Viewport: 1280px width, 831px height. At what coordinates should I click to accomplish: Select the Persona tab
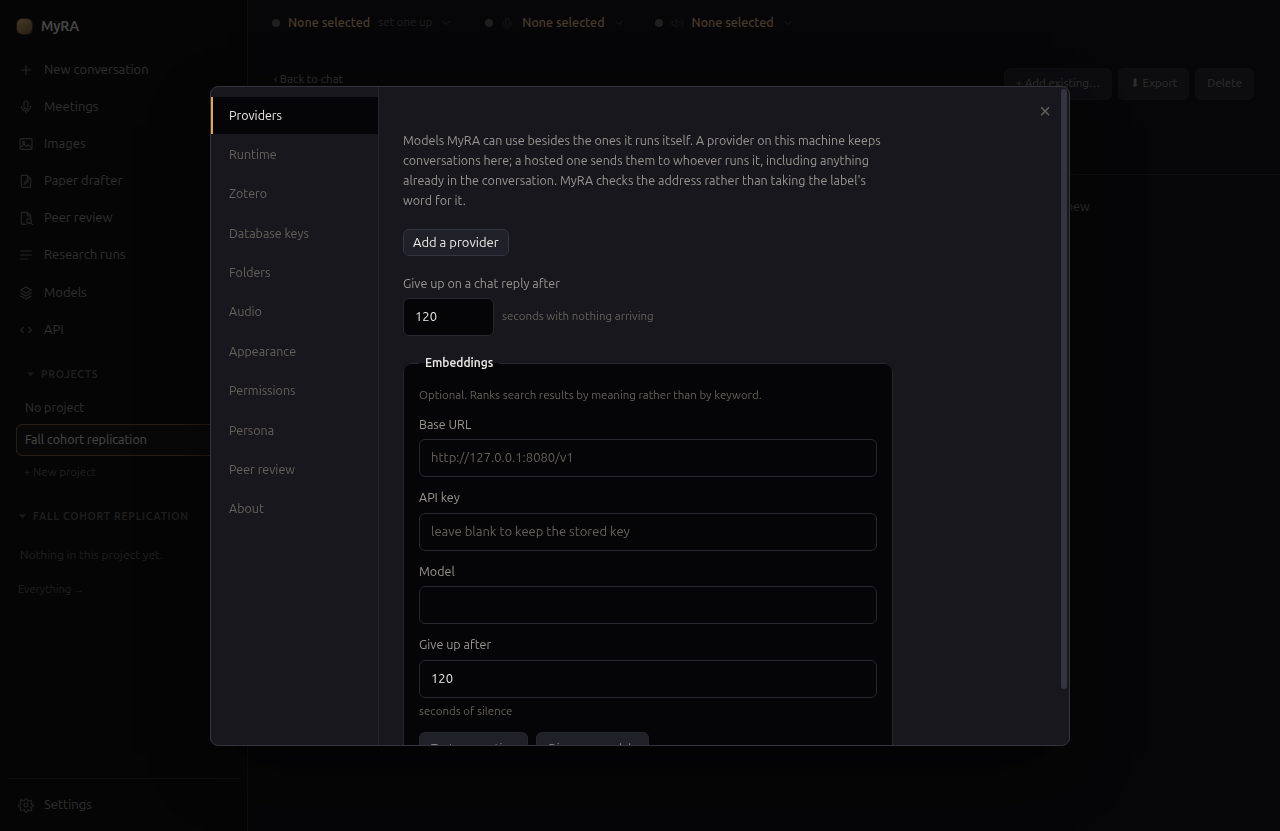tap(295, 430)
